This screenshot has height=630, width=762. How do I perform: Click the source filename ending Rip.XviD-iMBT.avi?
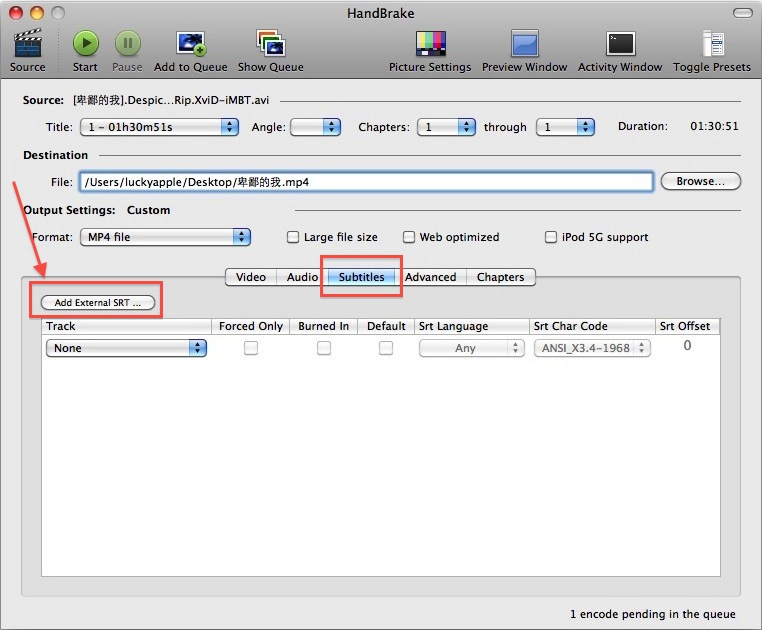[x=171, y=100]
